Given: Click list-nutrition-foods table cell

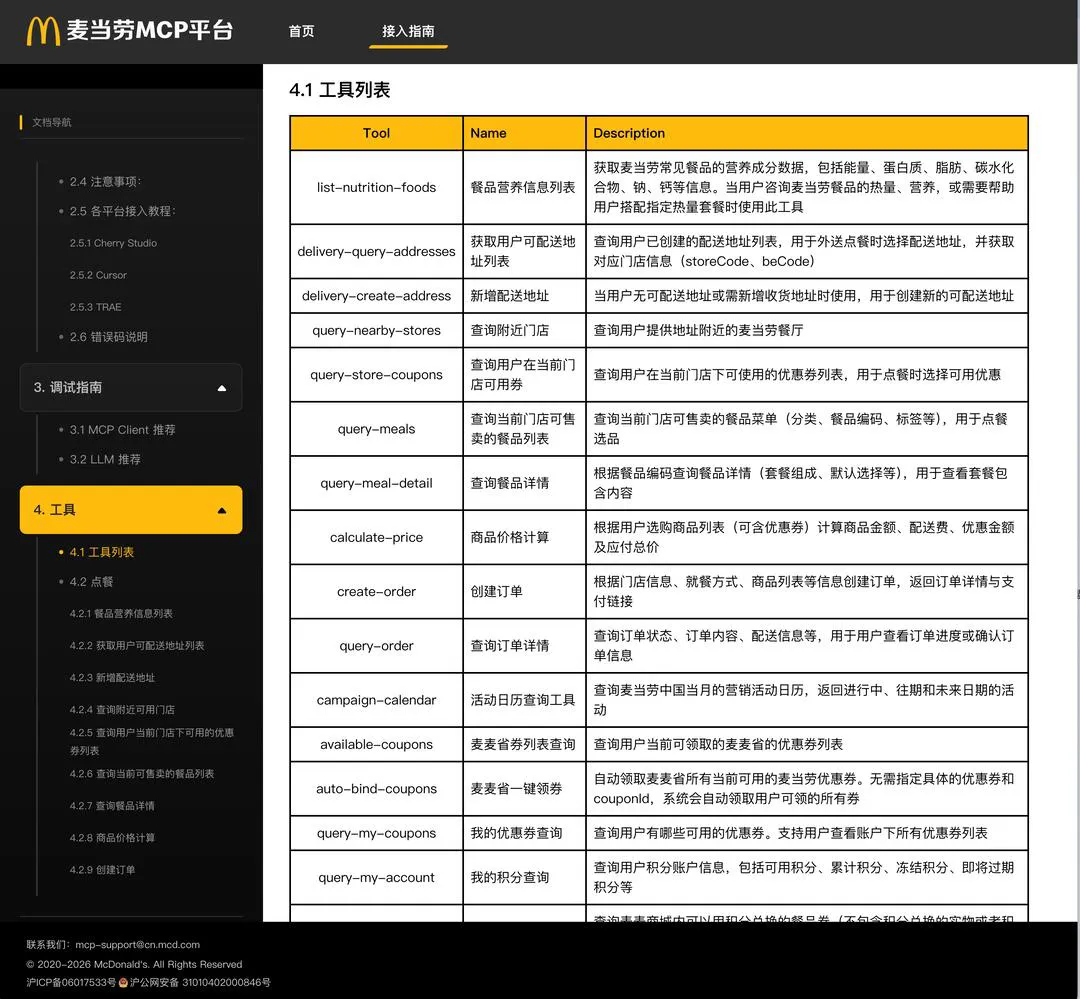Looking at the screenshot, I should [376, 187].
